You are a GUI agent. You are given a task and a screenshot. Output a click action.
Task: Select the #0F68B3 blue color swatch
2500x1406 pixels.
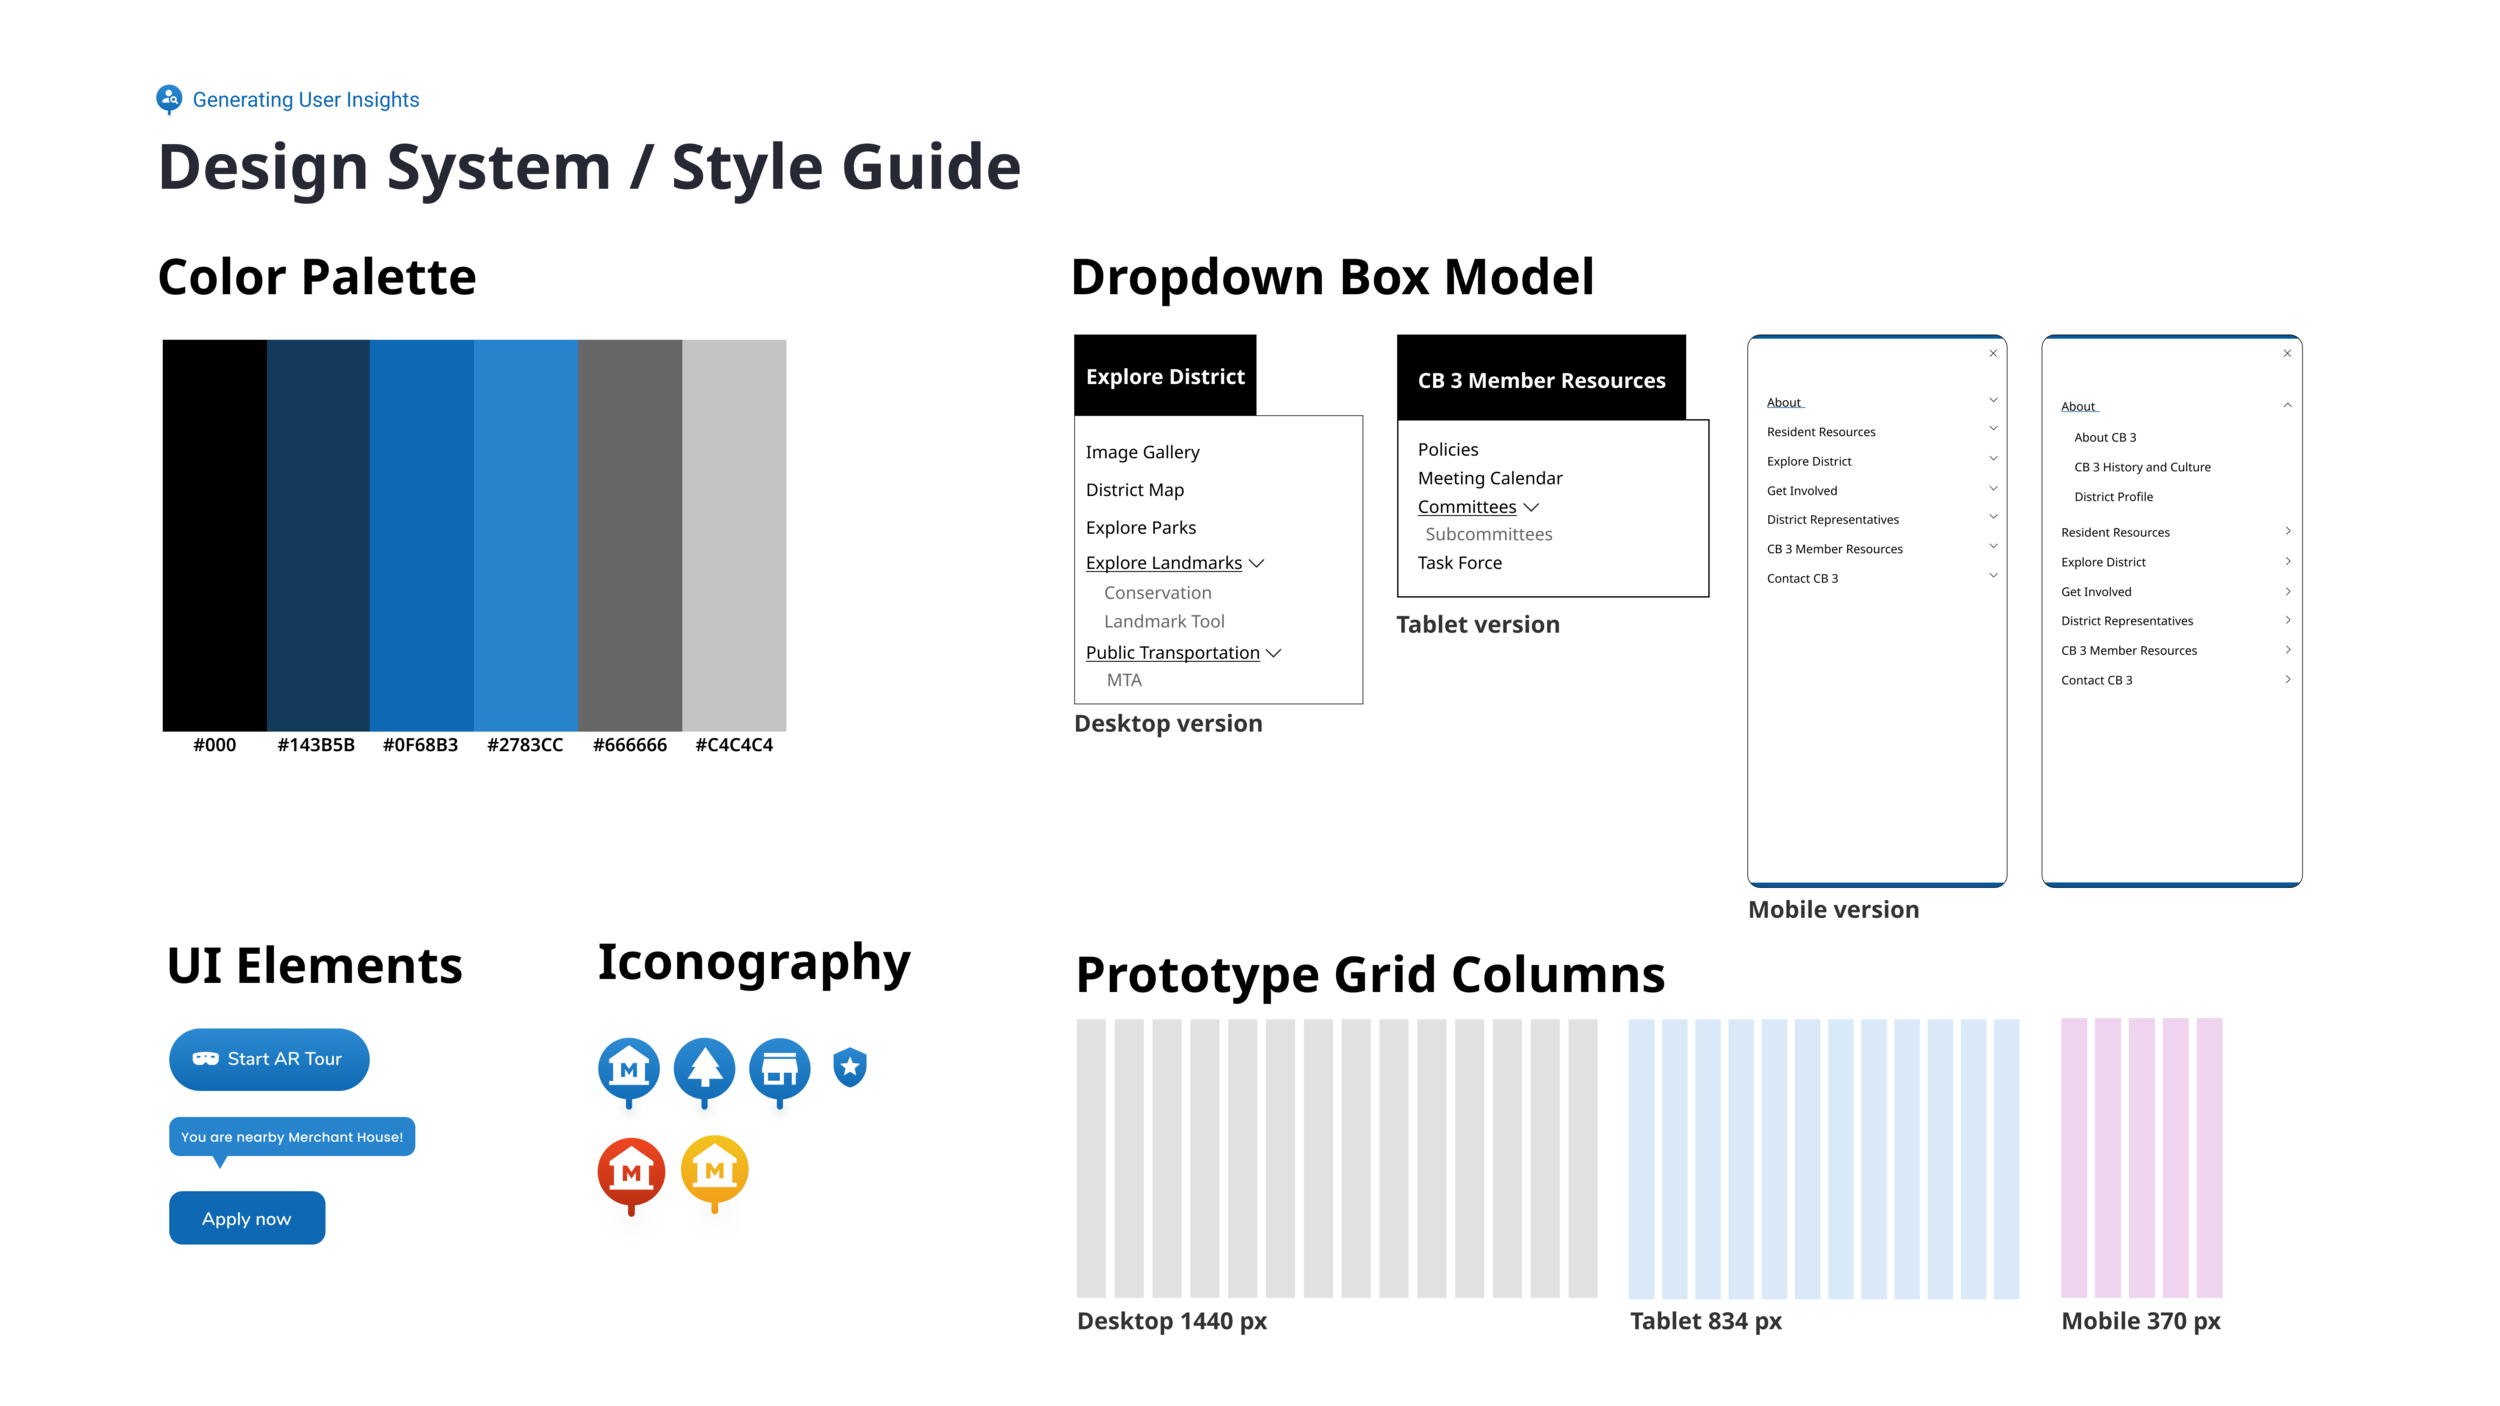click(x=421, y=535)
